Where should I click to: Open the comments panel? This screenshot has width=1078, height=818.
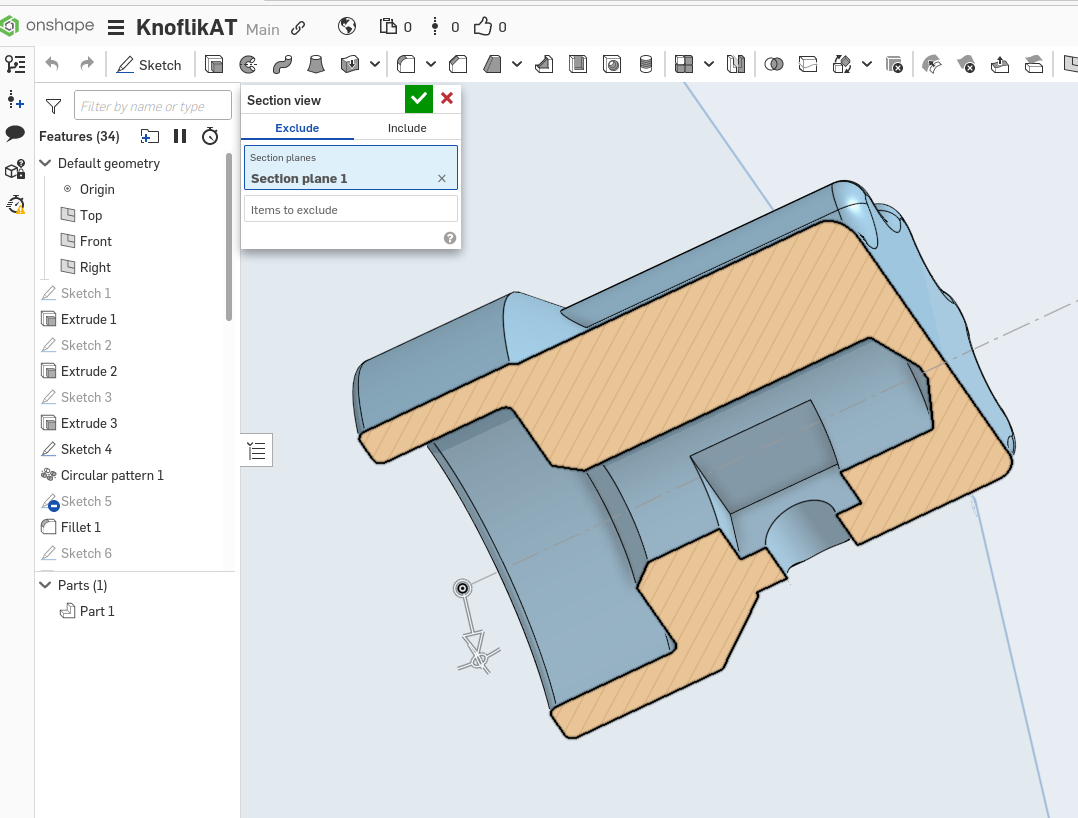point(15,134)
